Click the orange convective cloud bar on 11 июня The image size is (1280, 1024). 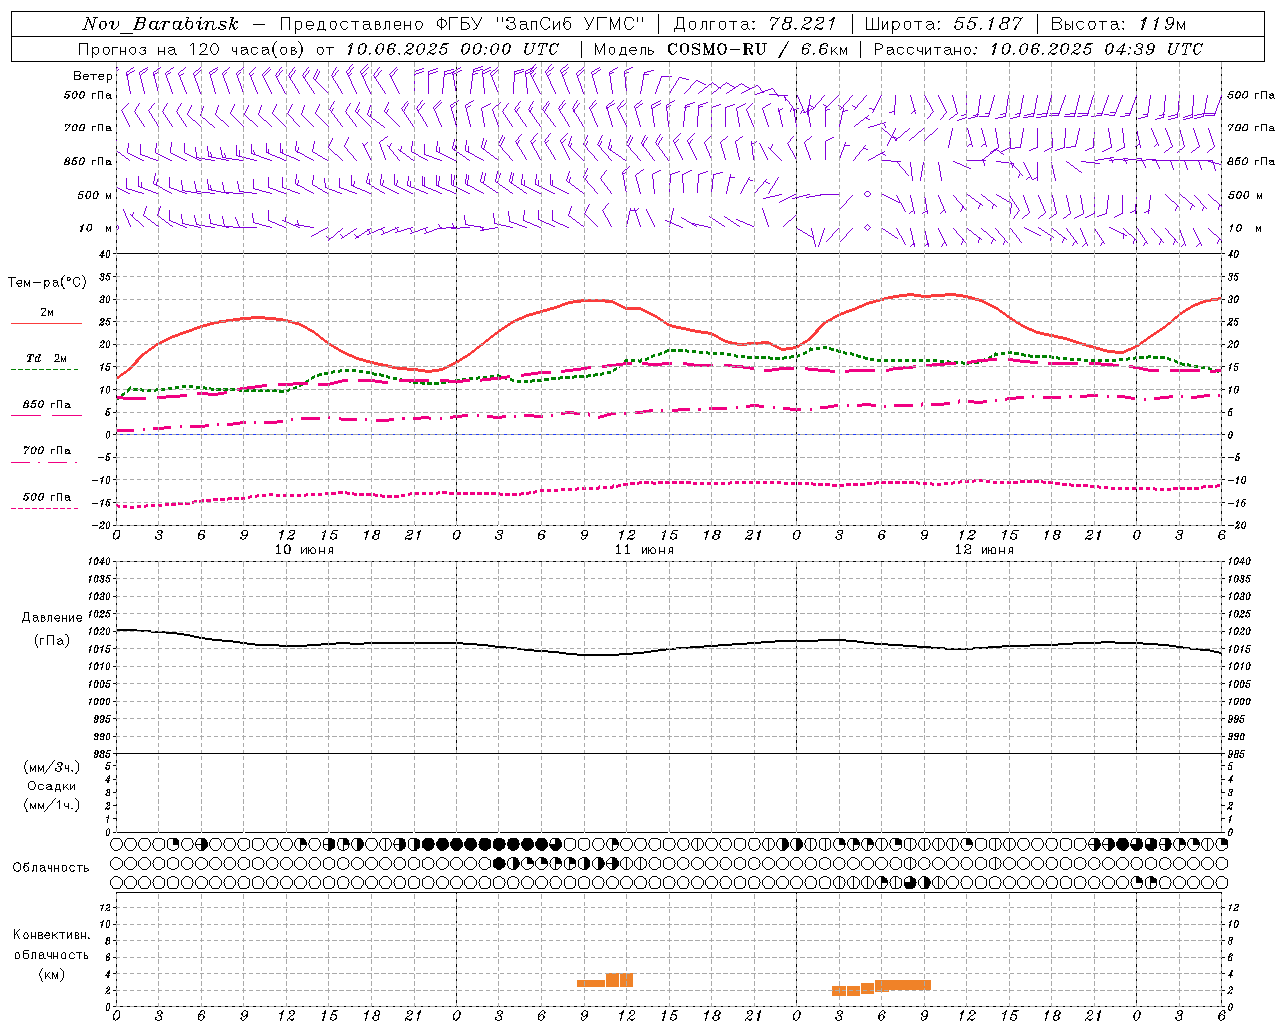(x=605, y=981)
